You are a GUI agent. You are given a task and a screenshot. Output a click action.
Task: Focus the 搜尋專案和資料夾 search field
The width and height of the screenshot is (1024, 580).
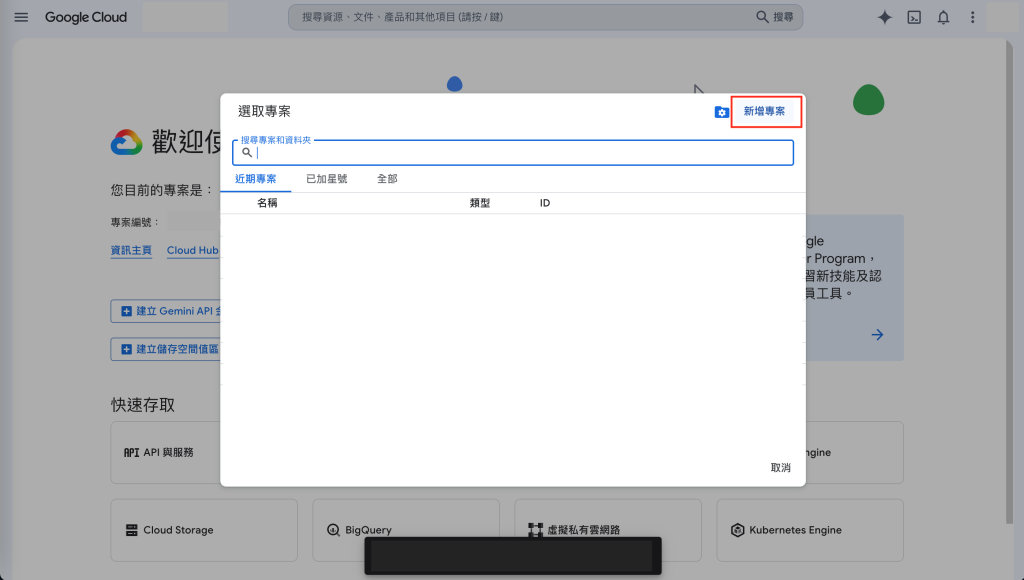coord(513,153)
